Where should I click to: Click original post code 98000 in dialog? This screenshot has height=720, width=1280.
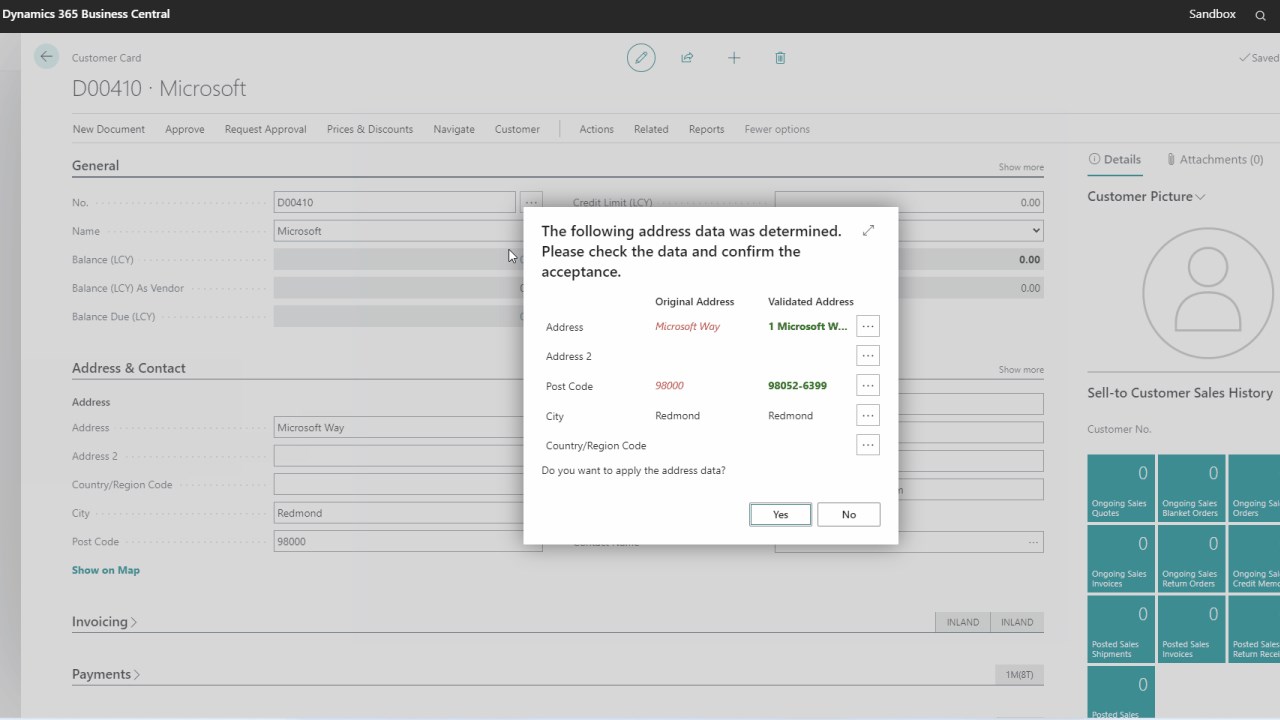tap(669, 385)
